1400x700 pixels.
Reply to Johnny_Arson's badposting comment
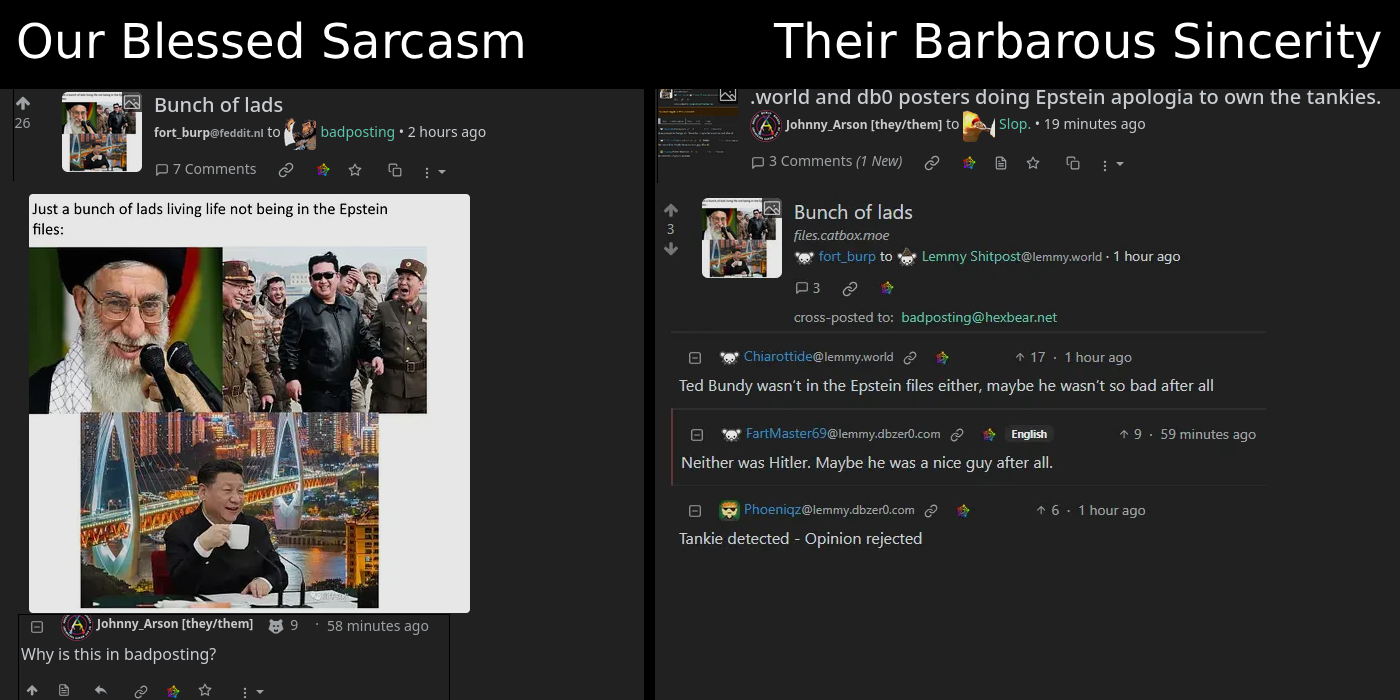101,690
